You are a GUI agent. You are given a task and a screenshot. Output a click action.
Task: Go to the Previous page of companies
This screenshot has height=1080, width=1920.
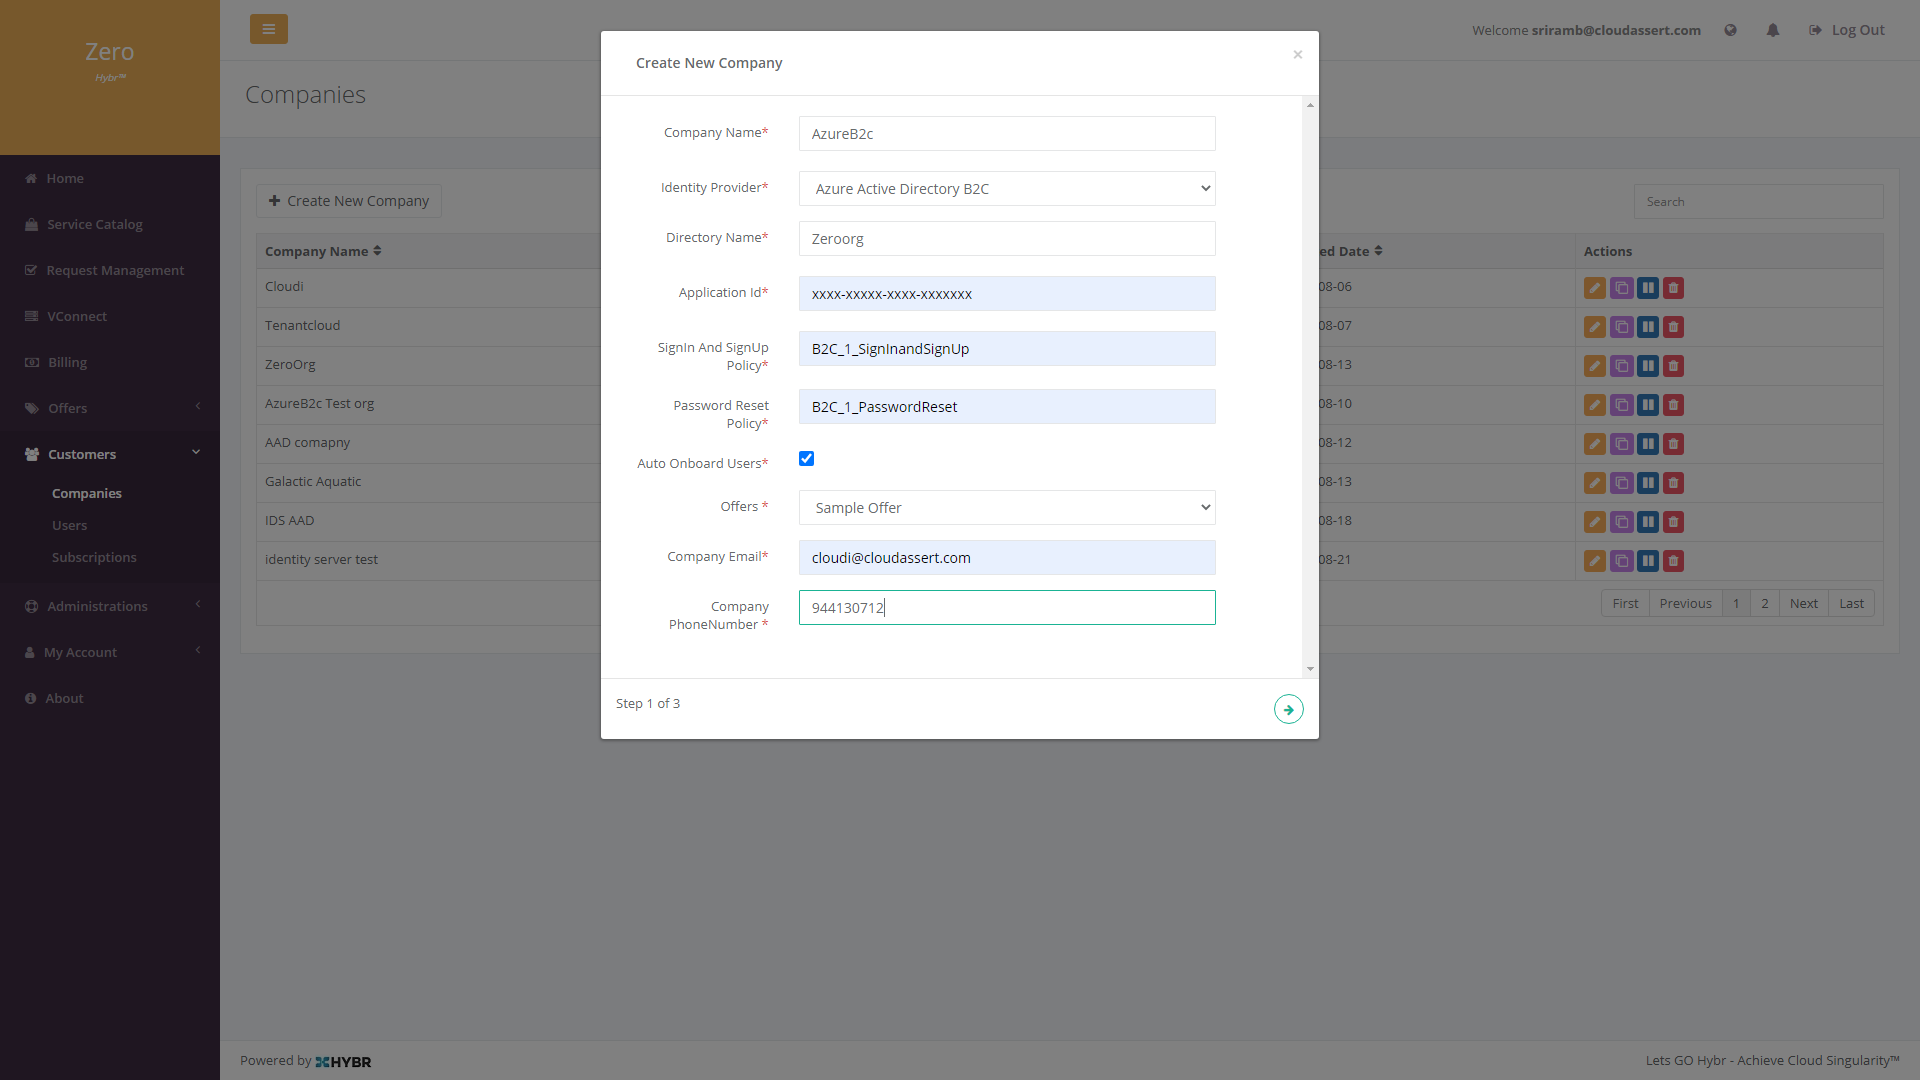[1685, 603]
